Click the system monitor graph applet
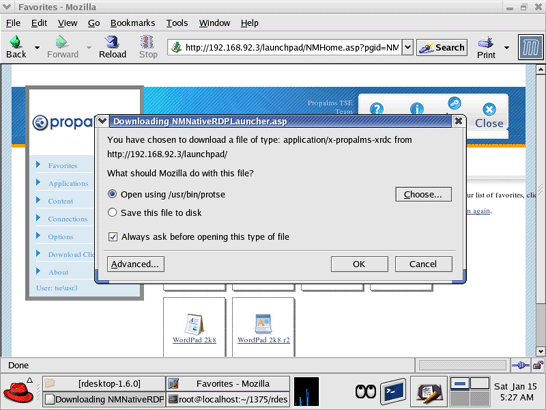Viewport: 546px width, 410px height. tap(306, 392)
